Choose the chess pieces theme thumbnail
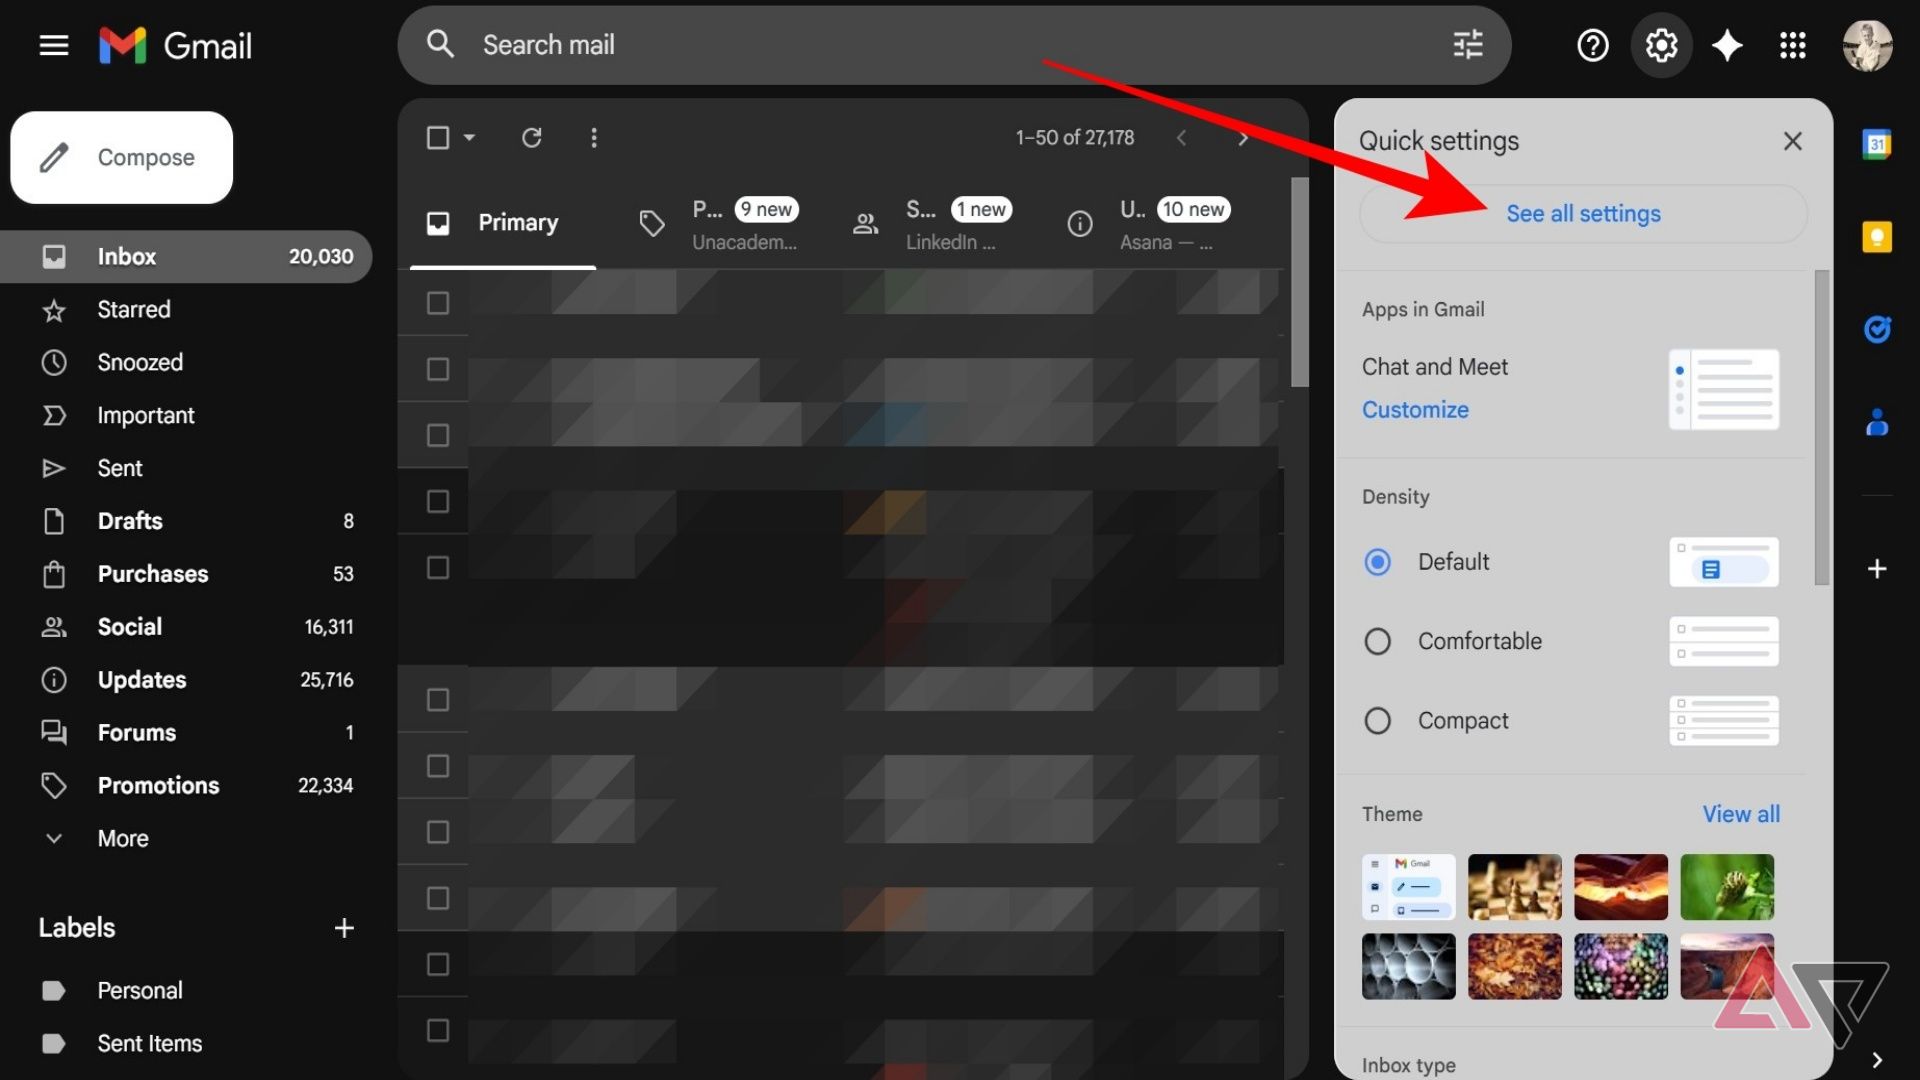The width and height of the screenshot is (1920, 1080). click(1514, 887)
